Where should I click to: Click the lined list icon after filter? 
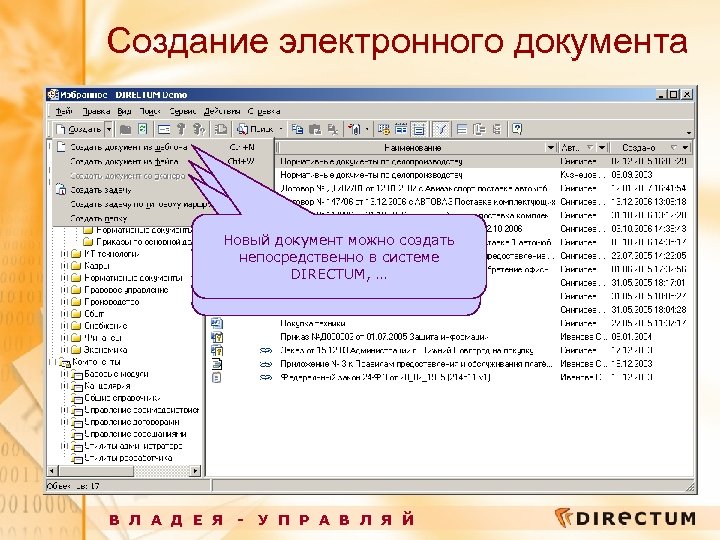point(462,129)
